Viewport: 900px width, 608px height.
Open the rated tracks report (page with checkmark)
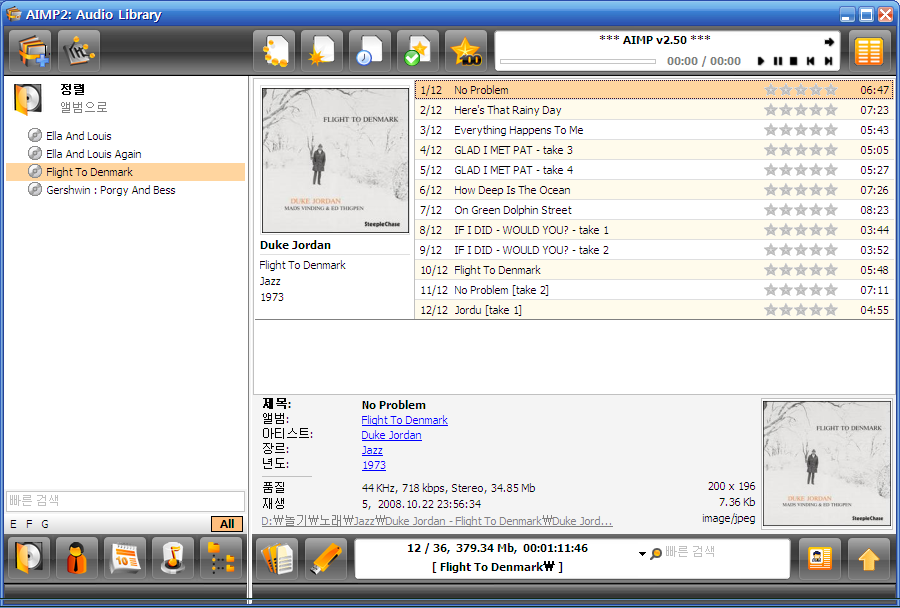pos(418,51)
